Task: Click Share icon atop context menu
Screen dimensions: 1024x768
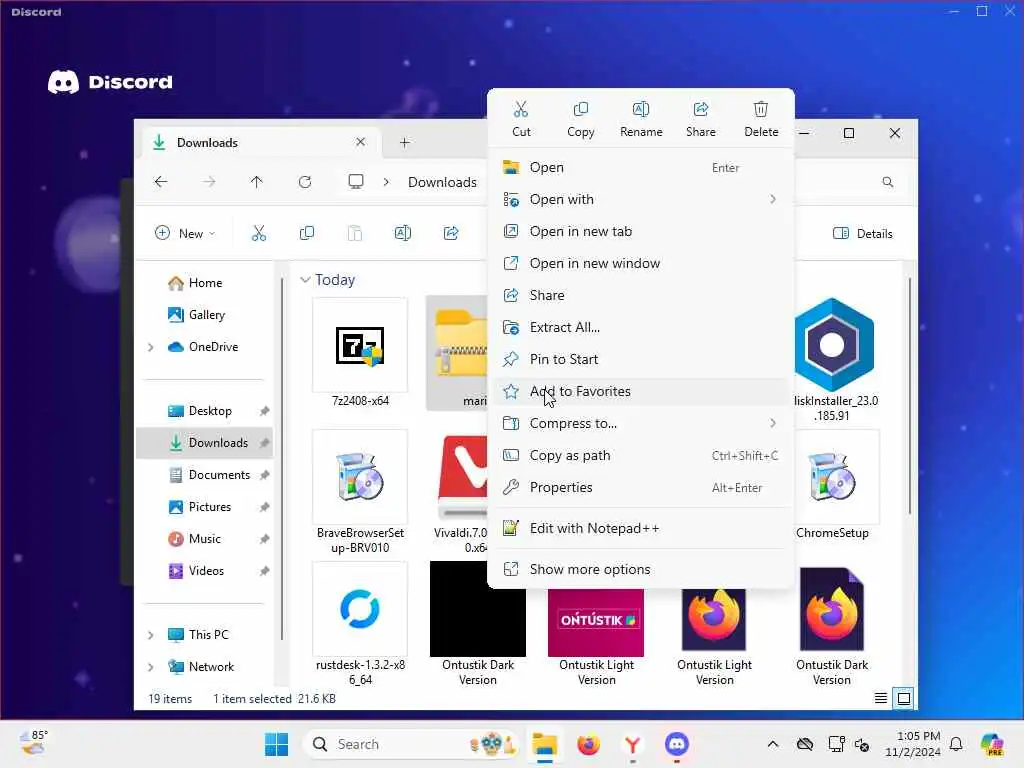Action: click(701, 118)
